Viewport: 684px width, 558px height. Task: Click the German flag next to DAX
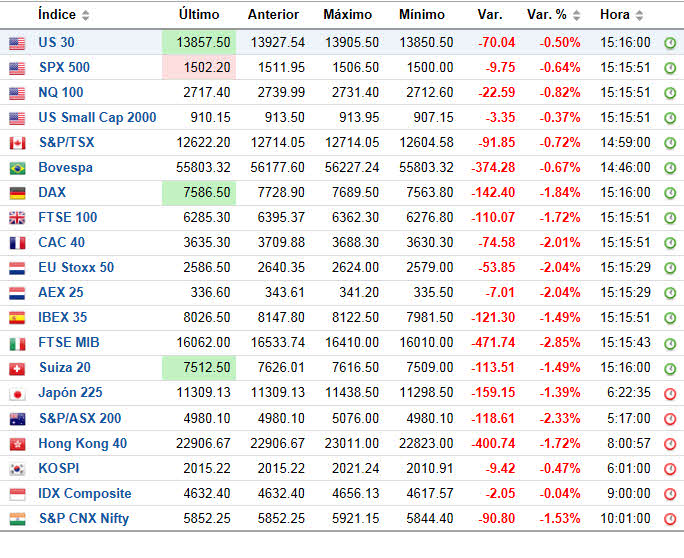point(17,193)
